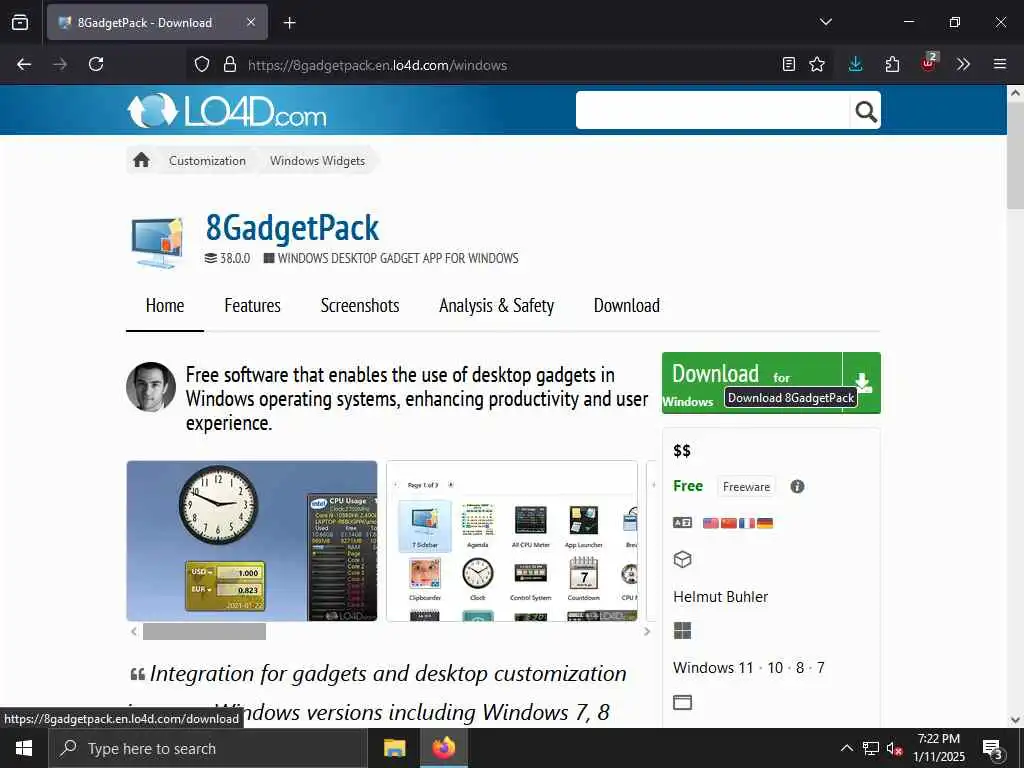Click the muted volume tray icon
Image resolution: width=1024 pixels, height=768 pixels.
point(895,748)
